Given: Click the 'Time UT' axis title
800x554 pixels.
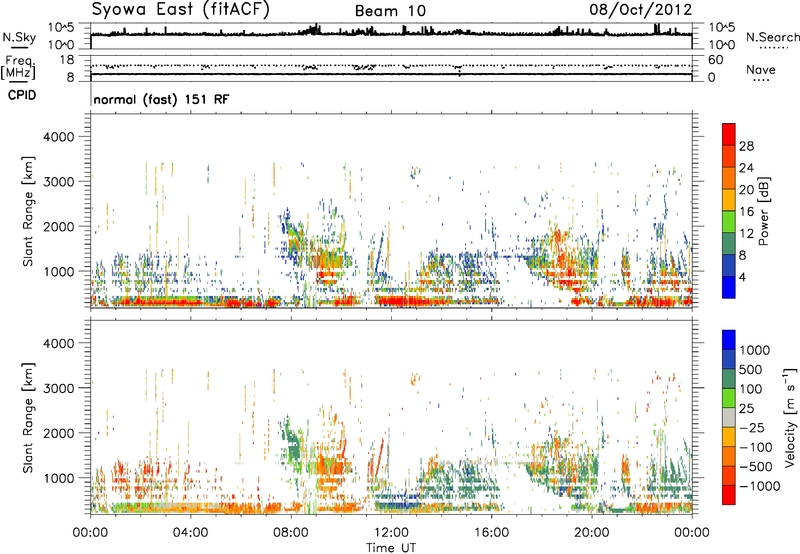Looking at the screenshot, I should [x=391, y=547].
